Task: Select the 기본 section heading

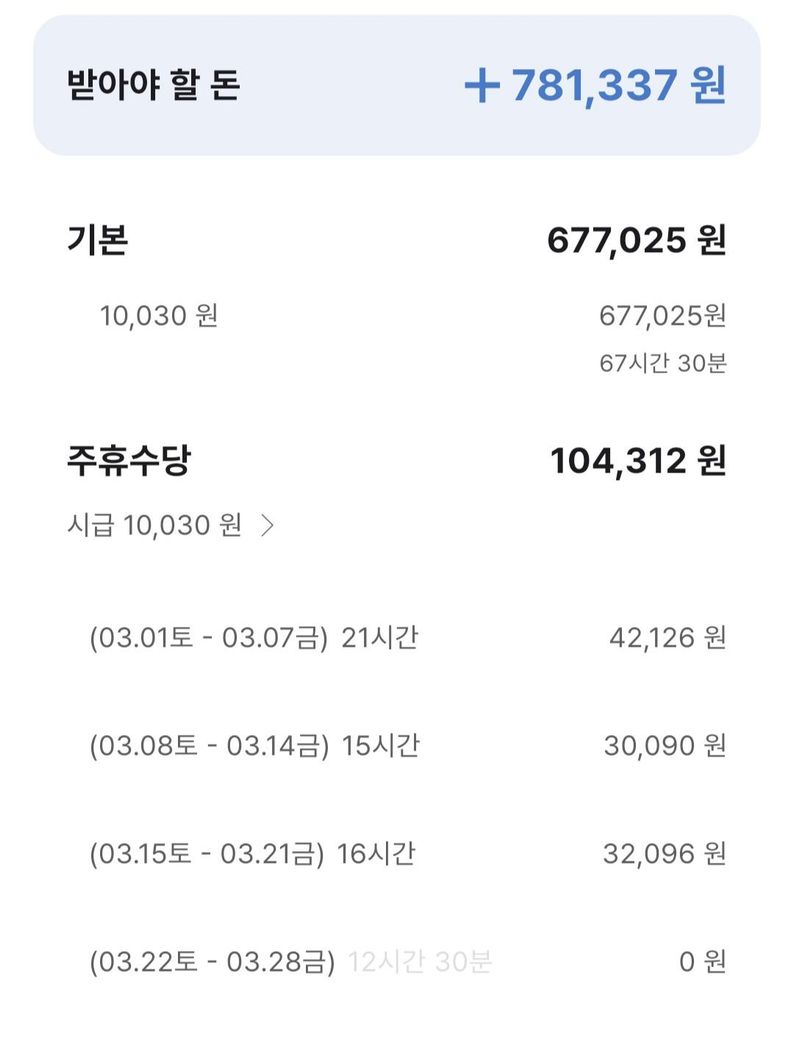Action: pyautogui.click(x=97, y=241)
